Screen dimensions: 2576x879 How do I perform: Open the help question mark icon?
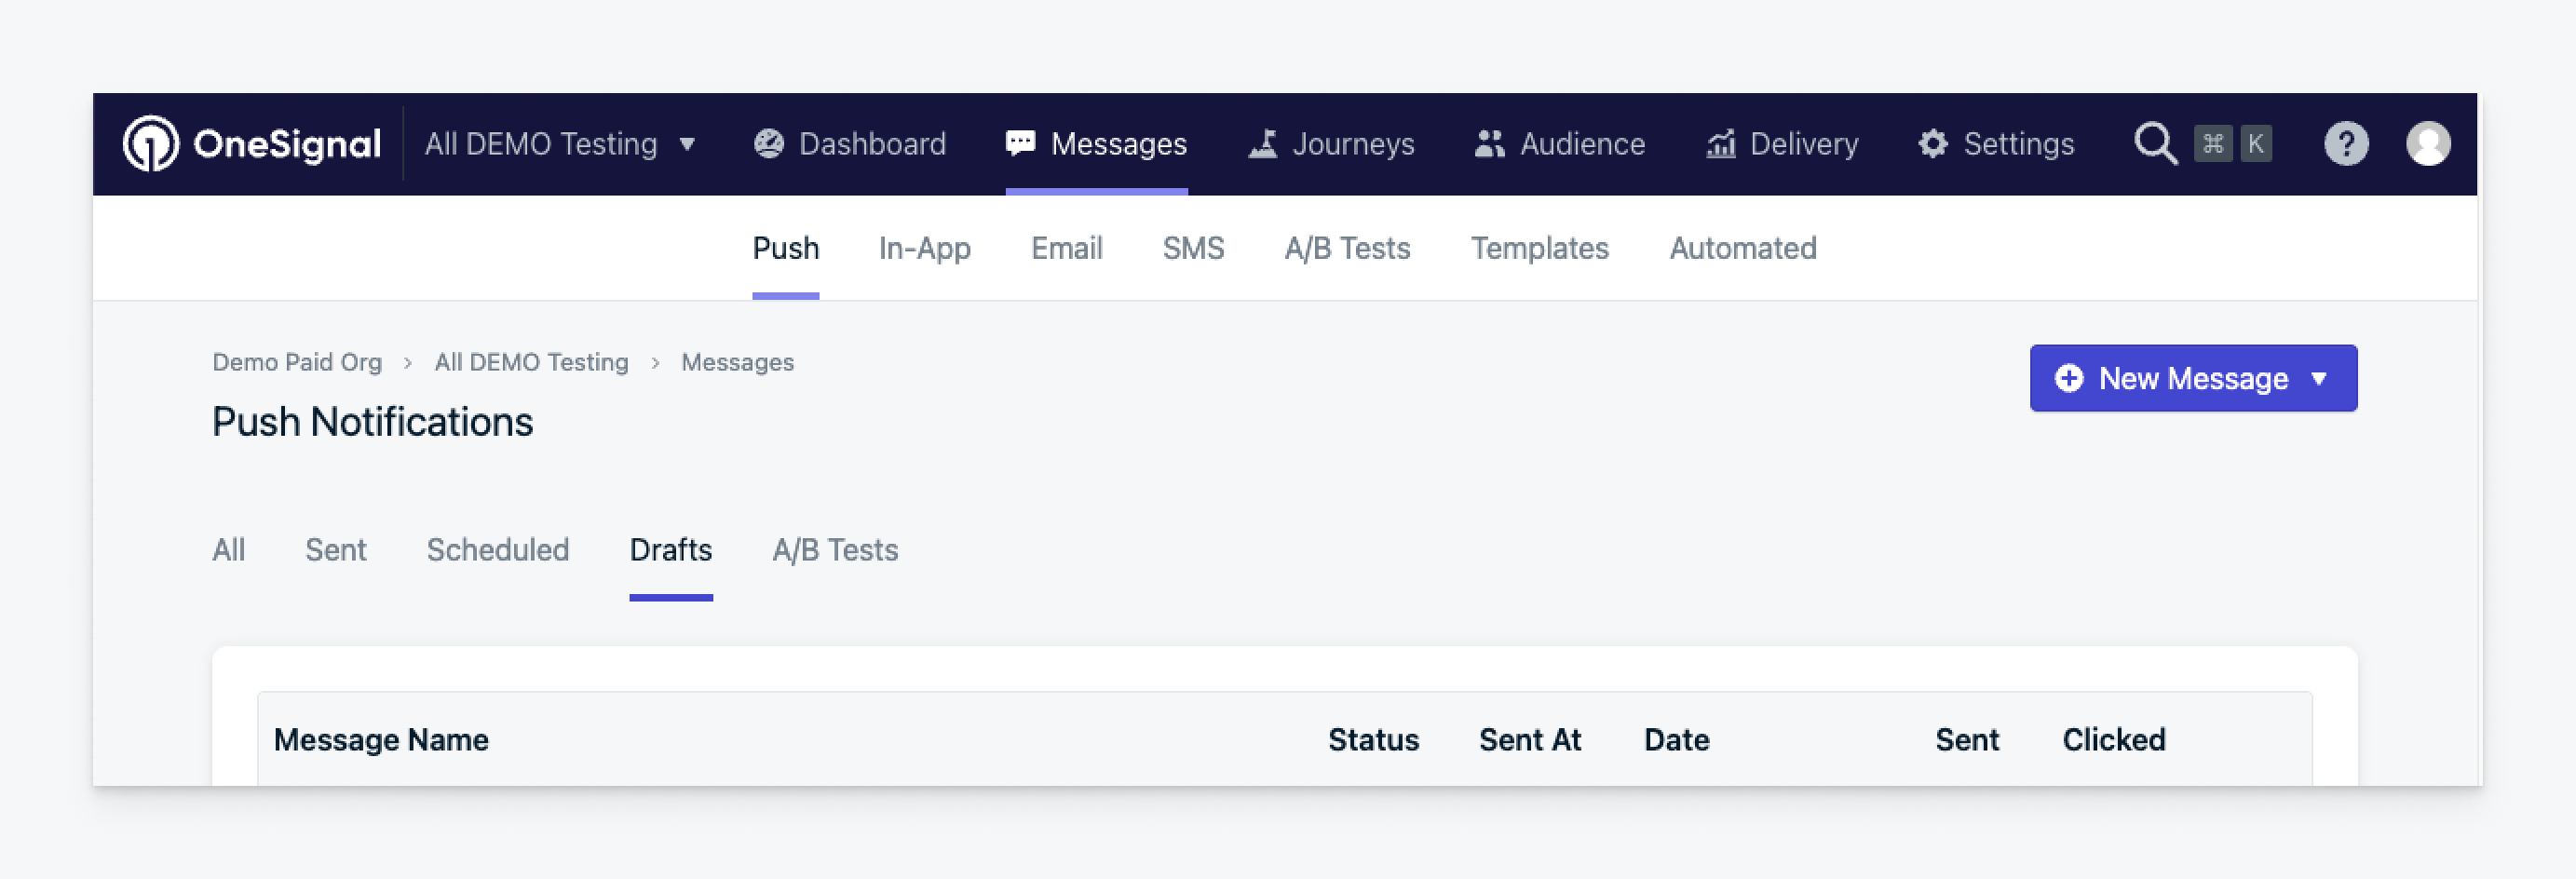pyautogui.click(x=2345, y=144)
